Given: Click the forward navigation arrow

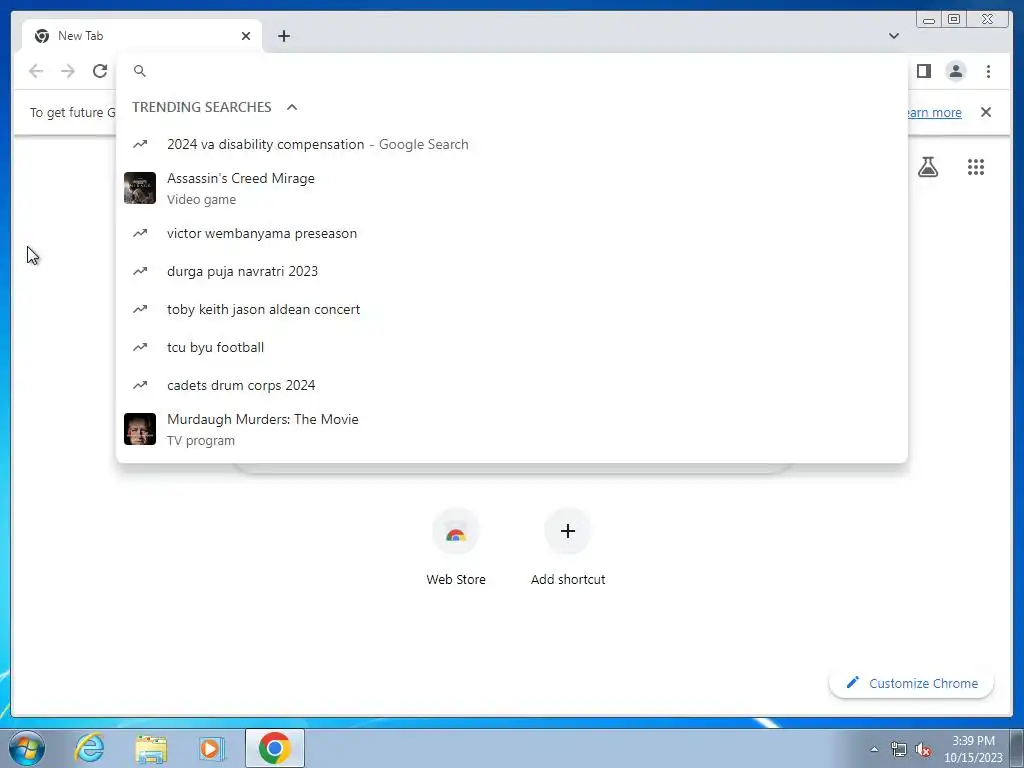Looking at the screenshot, I should [x=68, y=71].
